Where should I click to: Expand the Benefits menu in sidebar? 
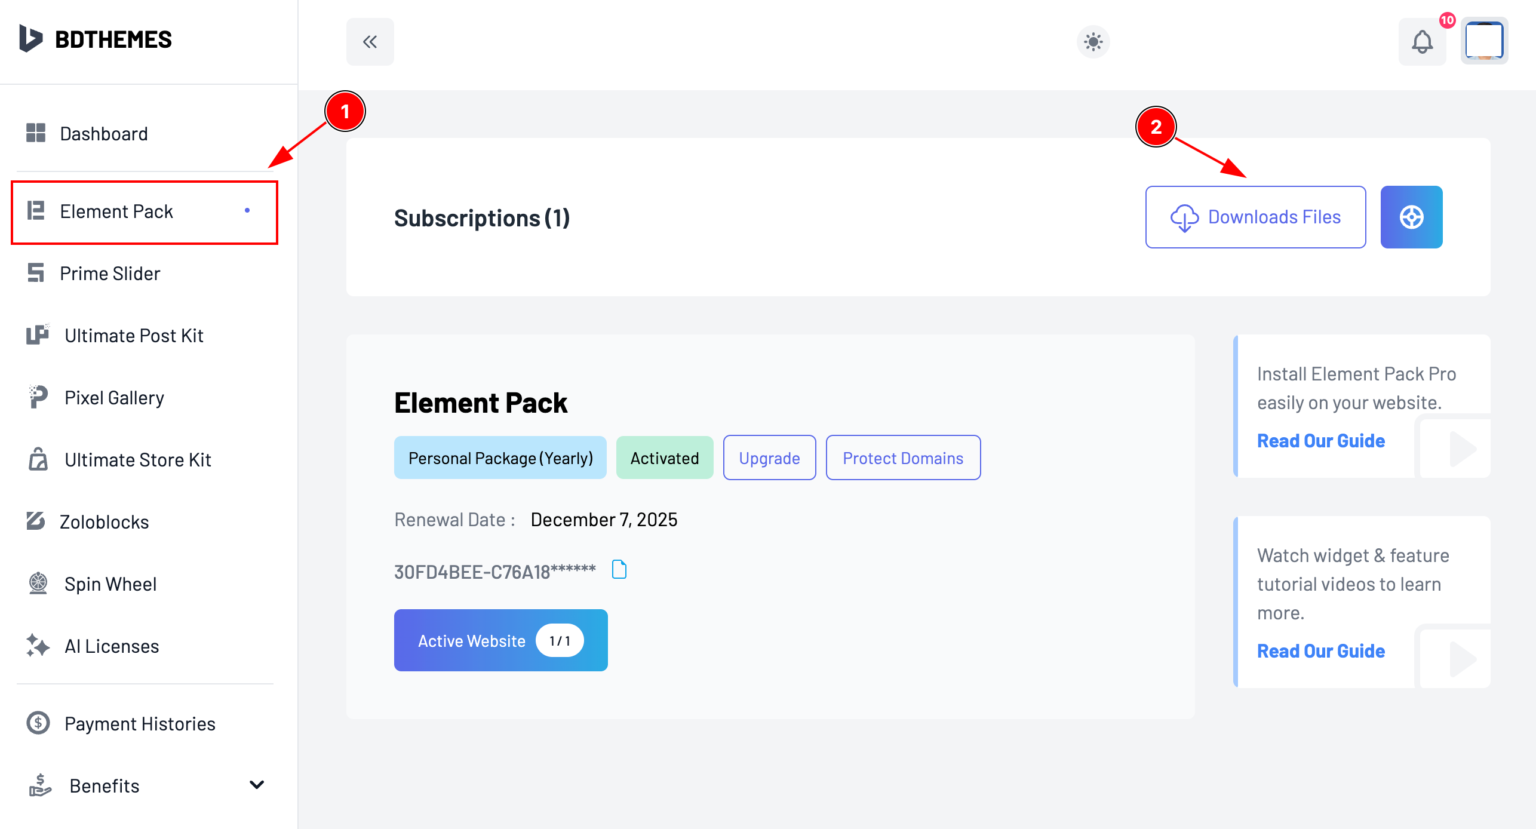(x=103, y=786)
